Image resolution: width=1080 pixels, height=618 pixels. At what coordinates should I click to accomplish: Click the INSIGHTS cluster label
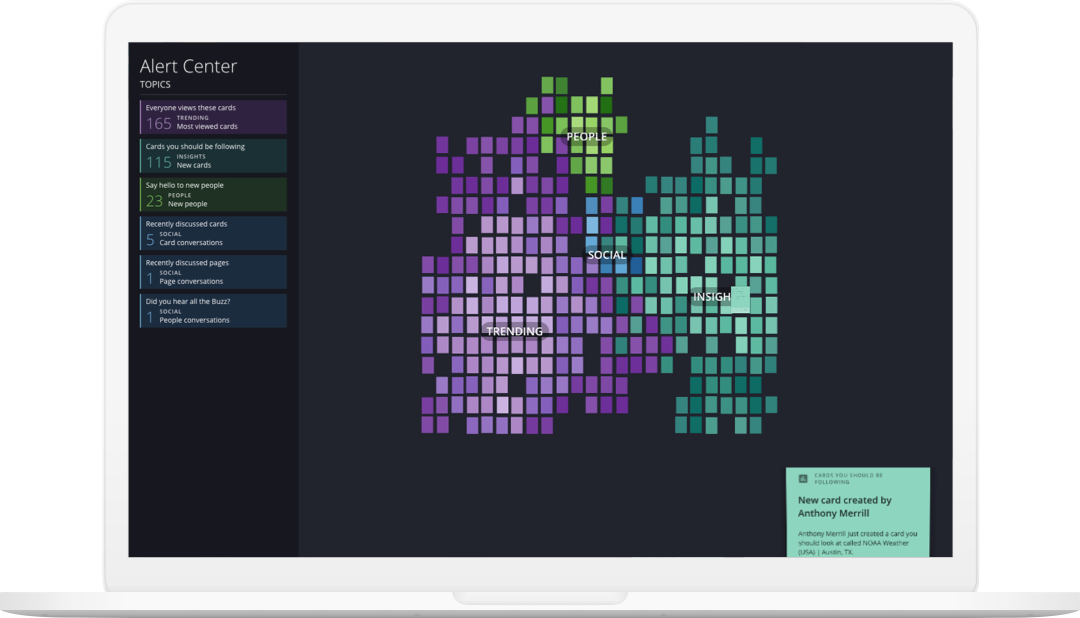(712, 297)
